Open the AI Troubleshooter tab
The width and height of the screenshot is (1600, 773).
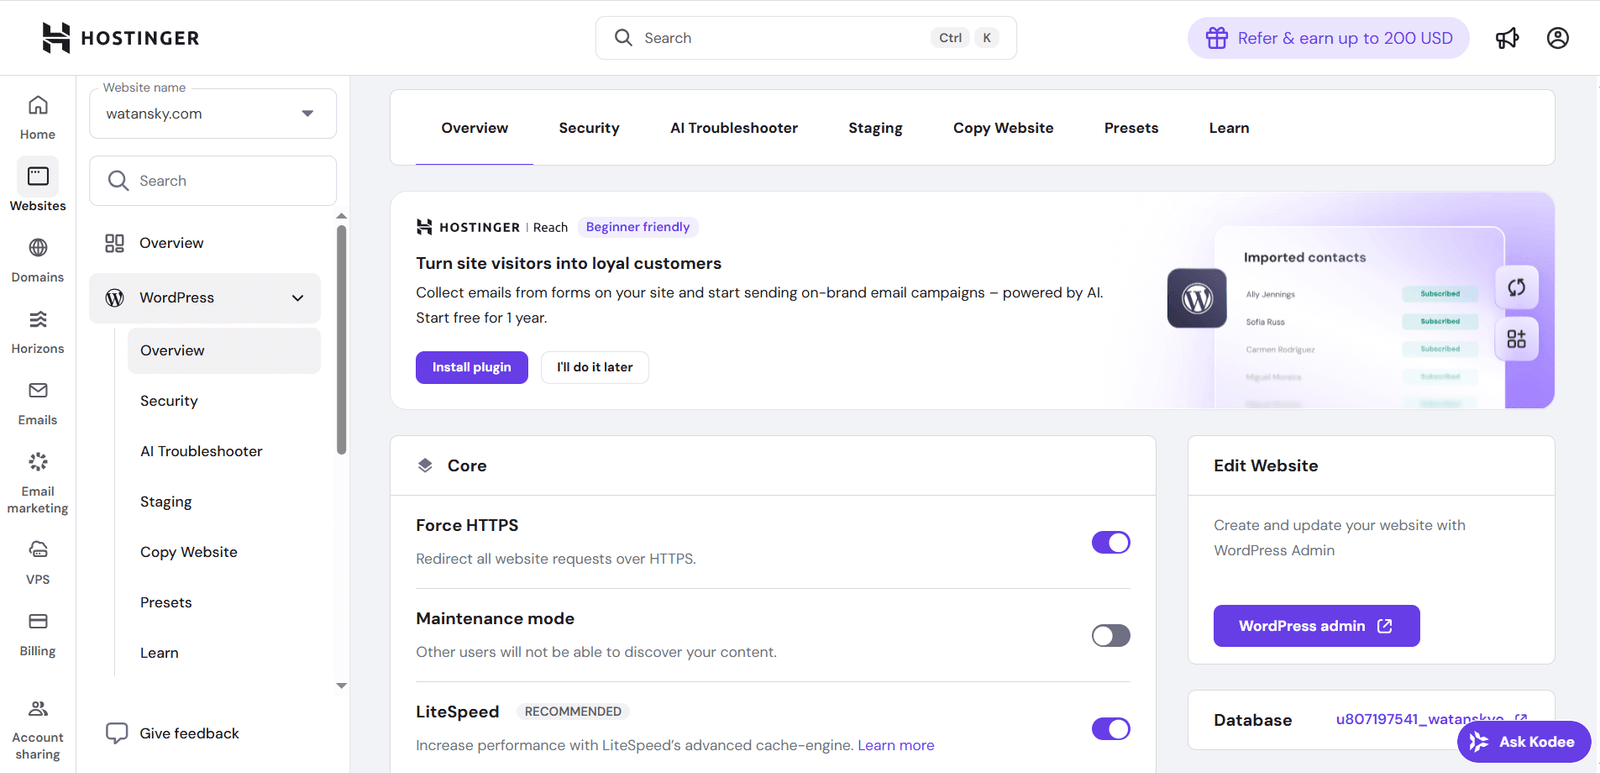(x=734, y=128)
